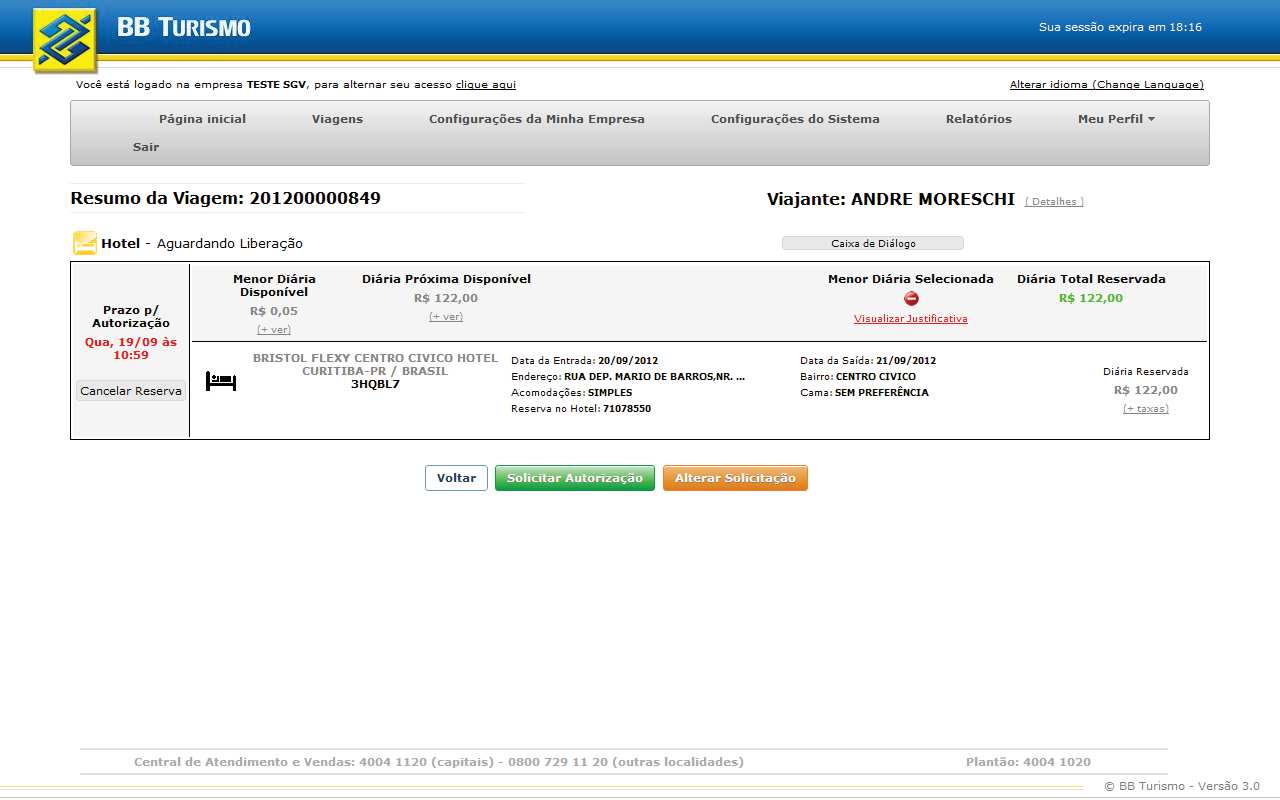Open the Viagens menu
Viewport: 1280px width, 800px height.
(337, 119)
